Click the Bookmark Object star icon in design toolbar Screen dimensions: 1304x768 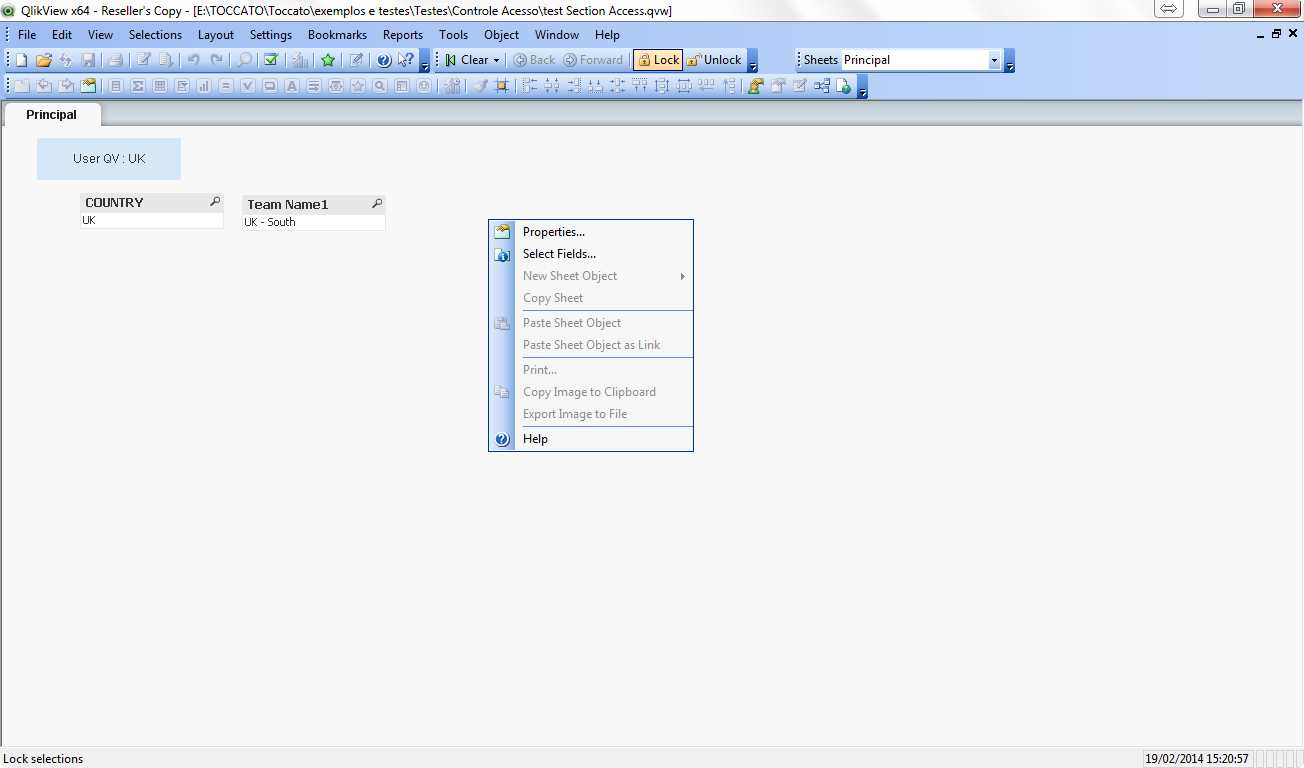358,86
